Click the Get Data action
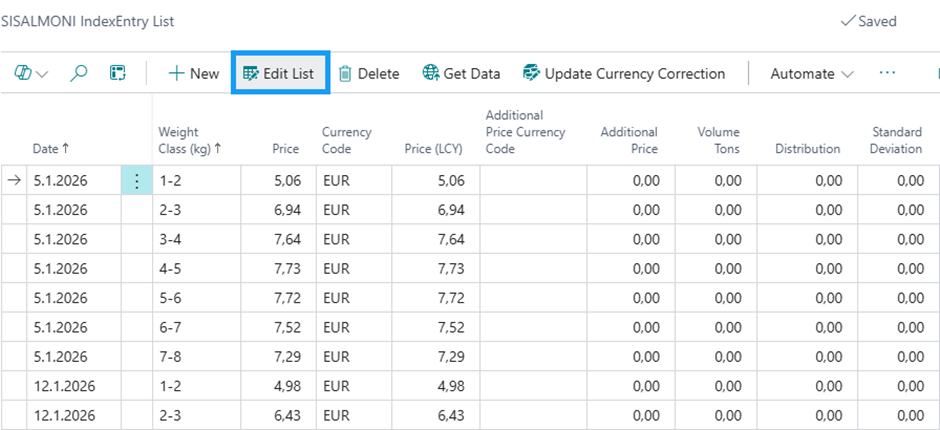The width and height of the screenshot is (940, 430). pos(461,74)
